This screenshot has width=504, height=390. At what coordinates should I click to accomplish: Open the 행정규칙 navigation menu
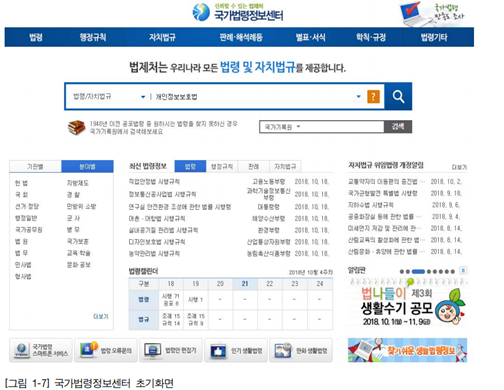[x=93, y=37]
